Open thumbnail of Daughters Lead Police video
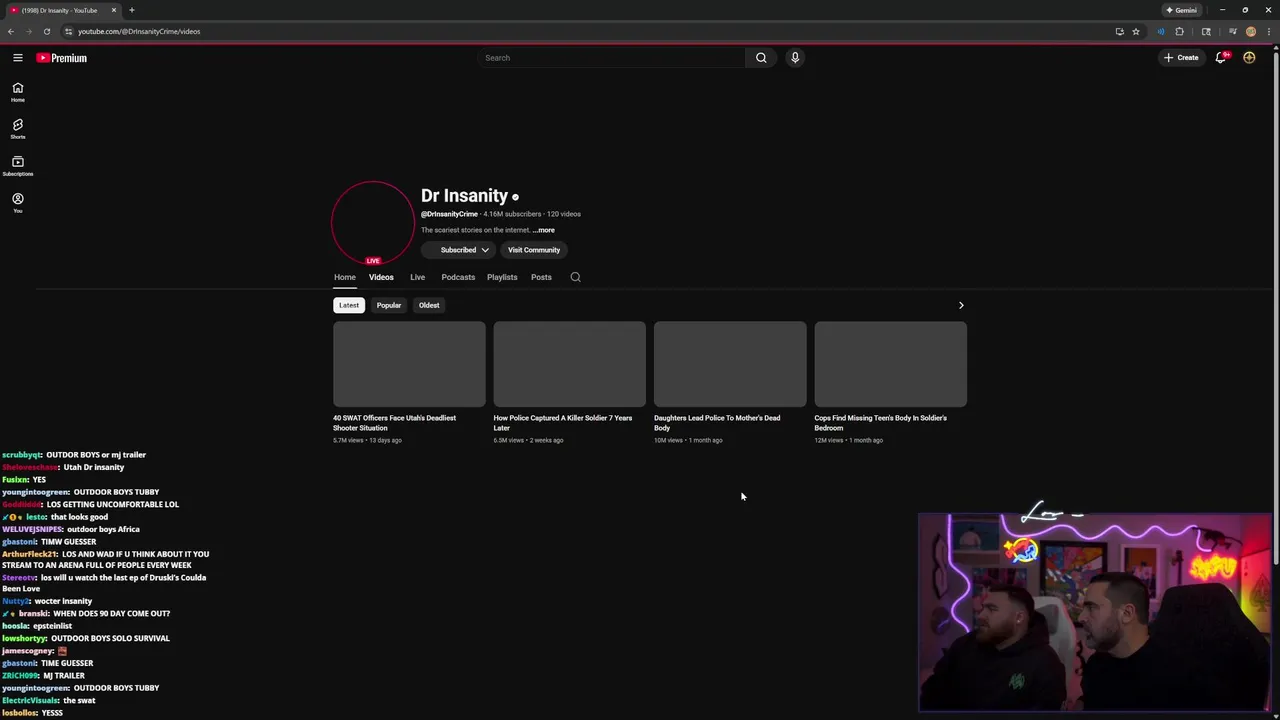 point(730,364)
